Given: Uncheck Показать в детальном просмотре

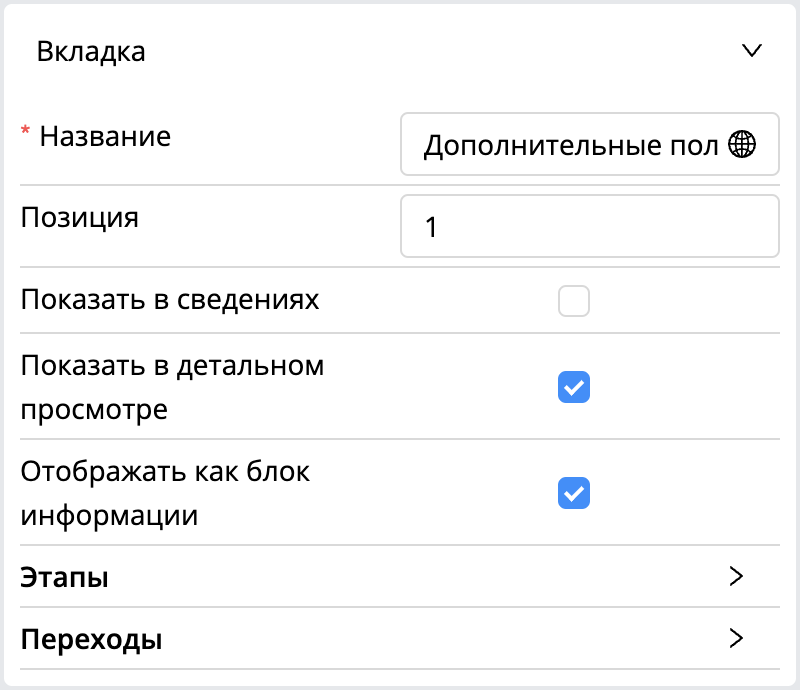Looking at the screenshot, I should coord(574,387).
